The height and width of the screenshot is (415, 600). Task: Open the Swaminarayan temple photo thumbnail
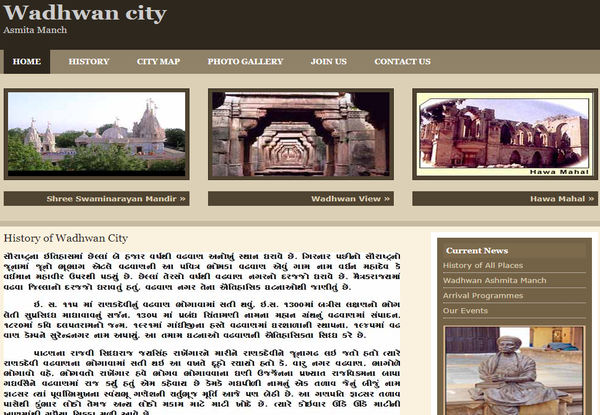[96, 134]
